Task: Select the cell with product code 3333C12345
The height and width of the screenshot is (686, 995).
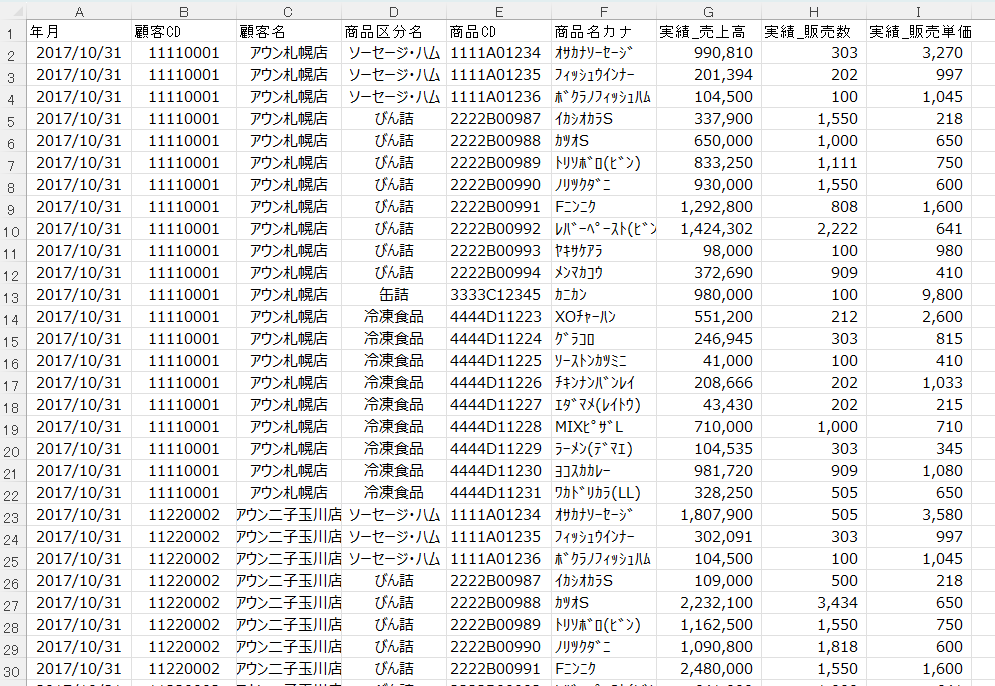Action: coord(497,295)
